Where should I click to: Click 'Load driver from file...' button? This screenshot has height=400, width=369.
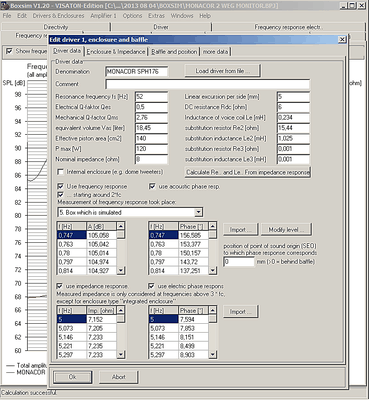tap(222, 71)
